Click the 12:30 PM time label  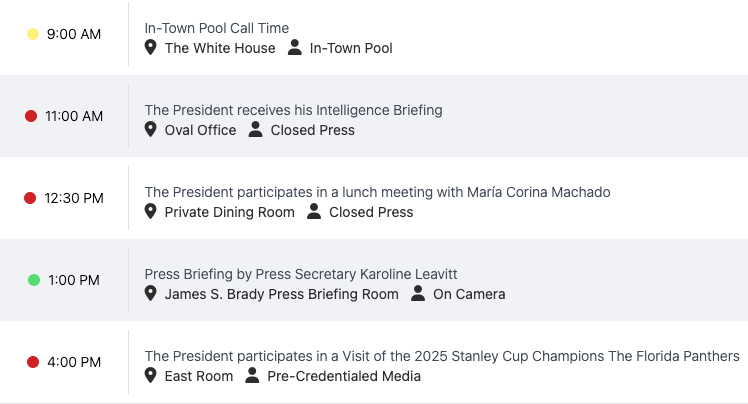pos(74,198)
